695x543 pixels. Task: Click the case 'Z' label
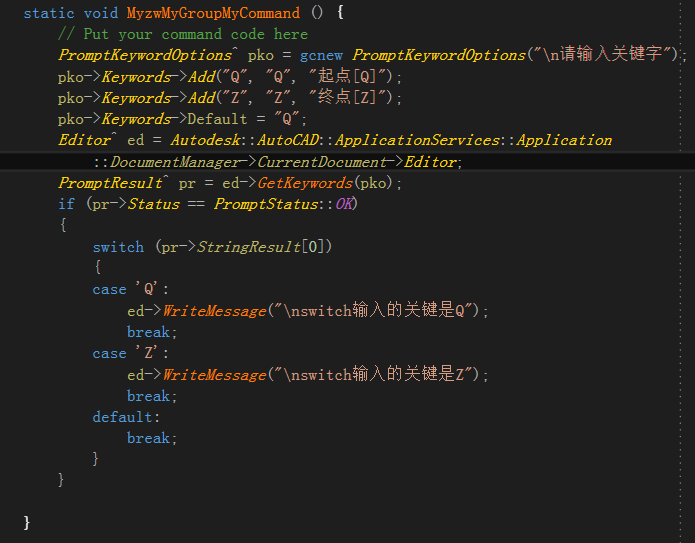[131, 353]
